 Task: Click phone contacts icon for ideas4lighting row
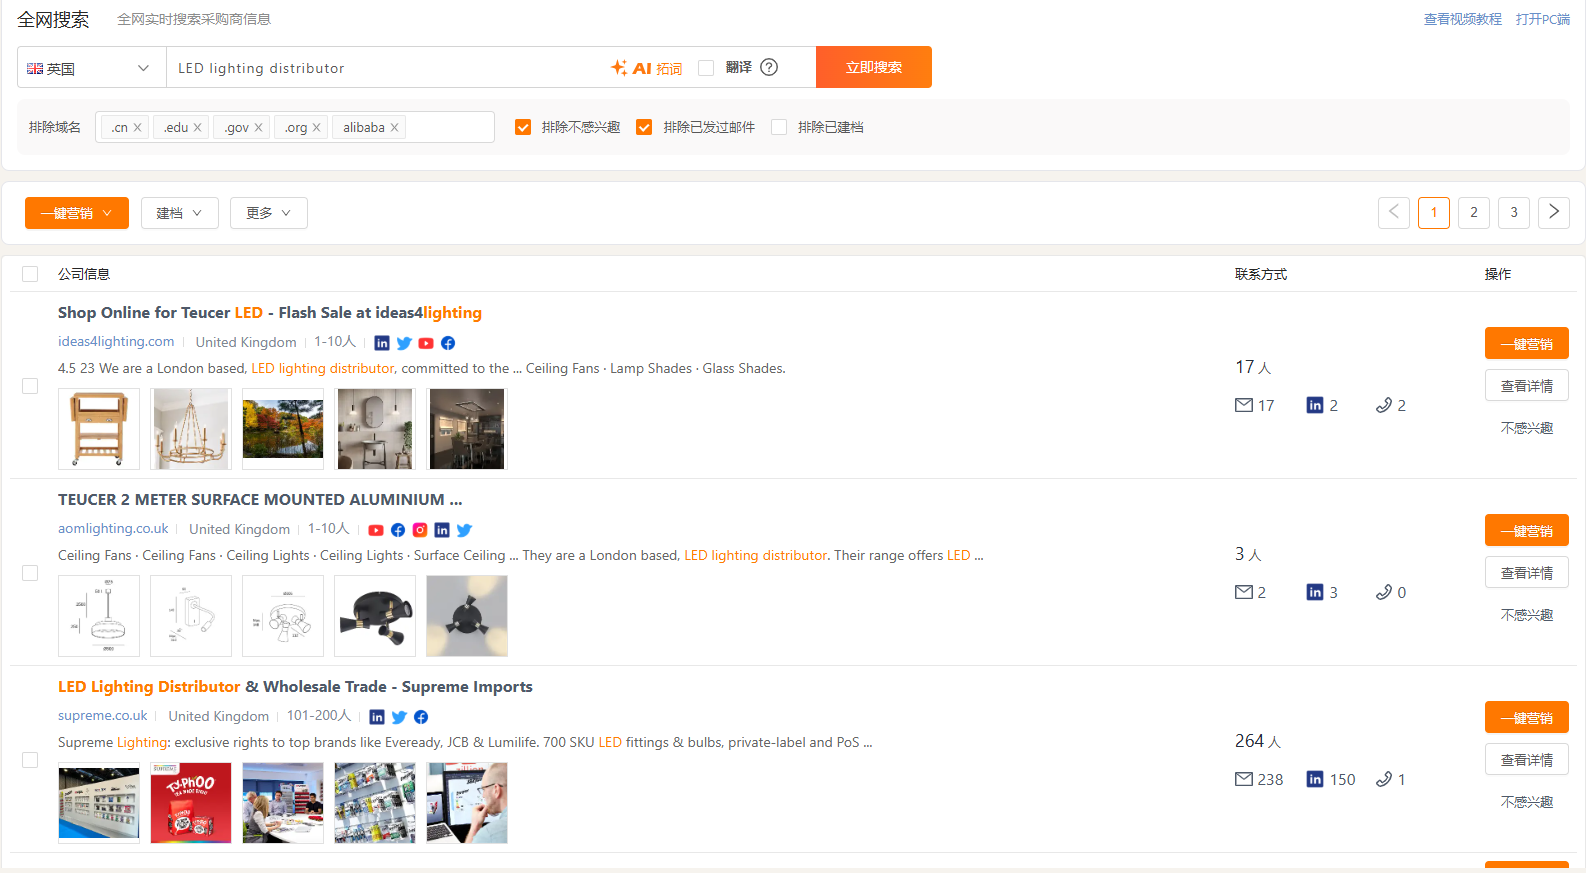pyautogui.click(x=1384, y=405)
